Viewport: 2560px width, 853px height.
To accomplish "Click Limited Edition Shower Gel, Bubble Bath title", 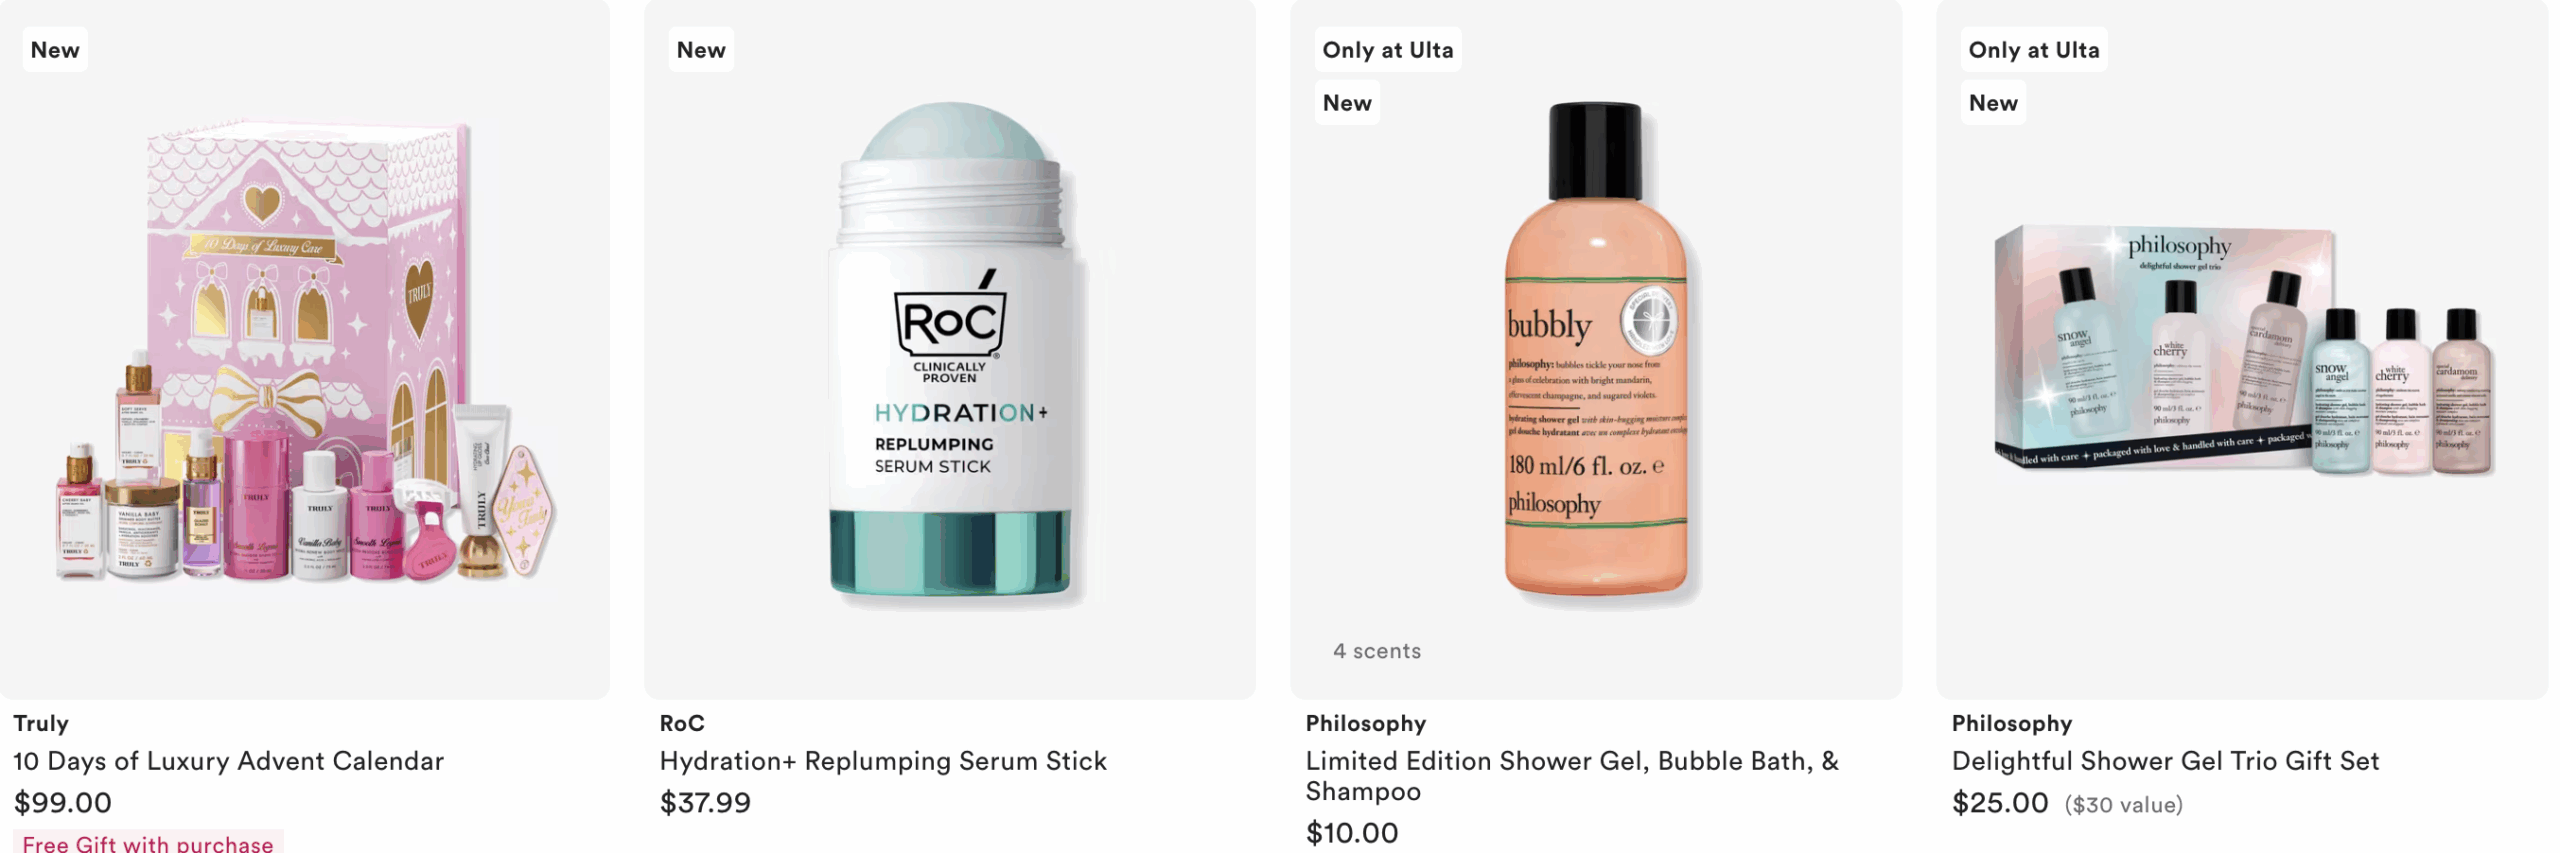I will (x=1572, y=776).
